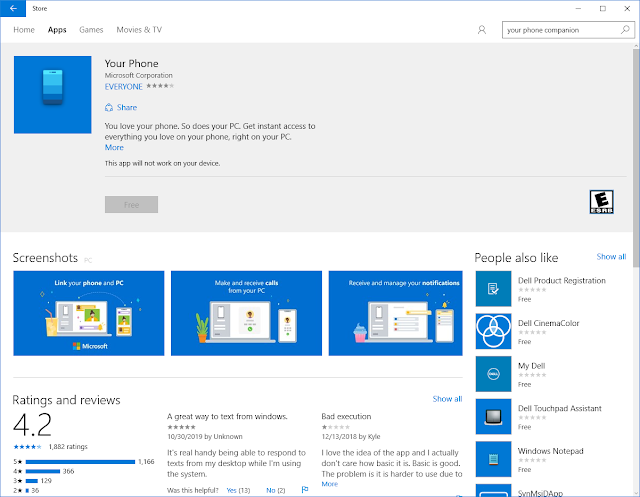Click the star rating beside EVERYONE
The image size is (640, 497).
tap(160, 86)
